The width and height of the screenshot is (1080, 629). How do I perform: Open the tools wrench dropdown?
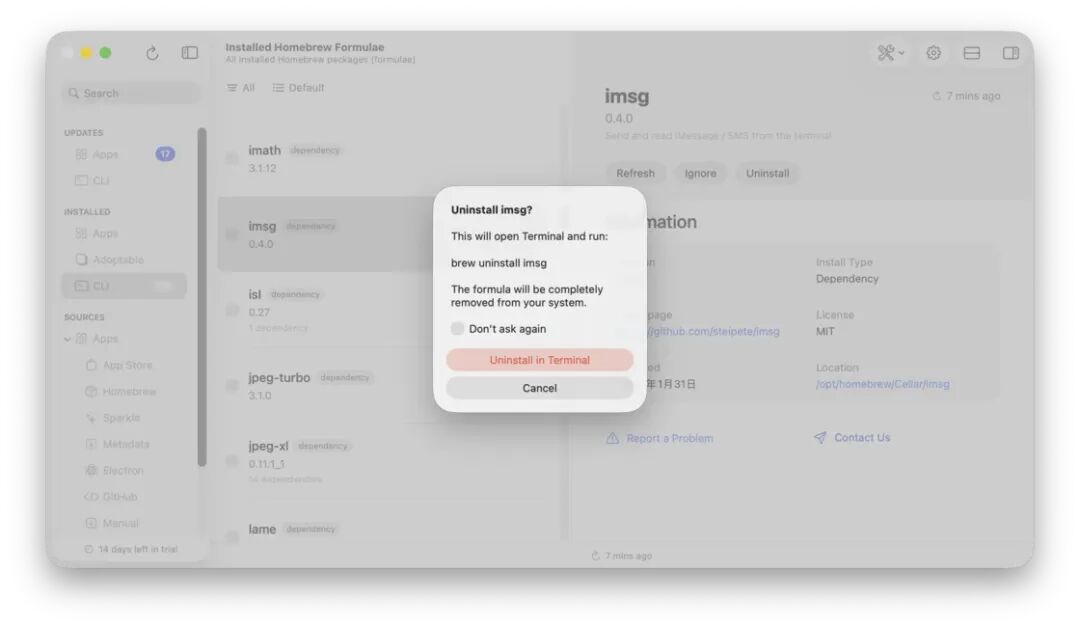(x=891, y=52)
